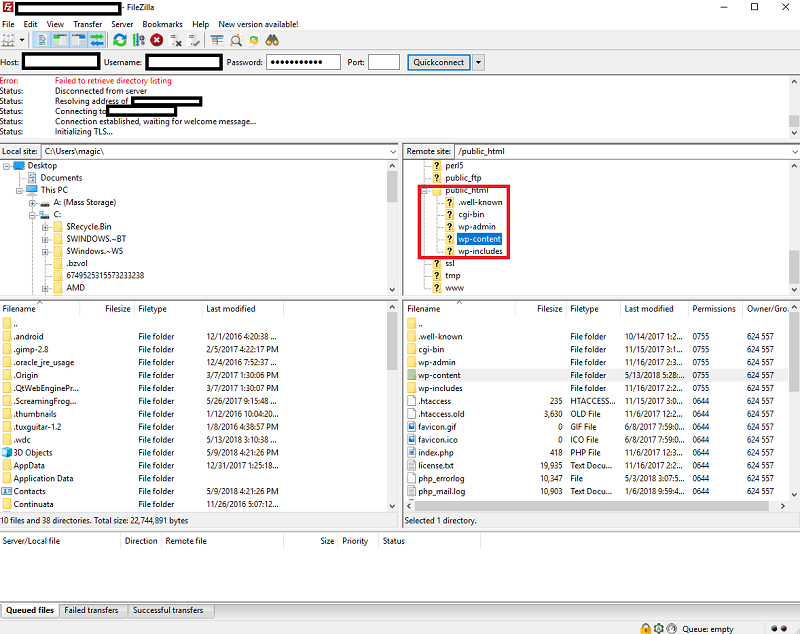Click the encryption lock status icon
This screenshot has height=634, width=800.
coord(645,628)
